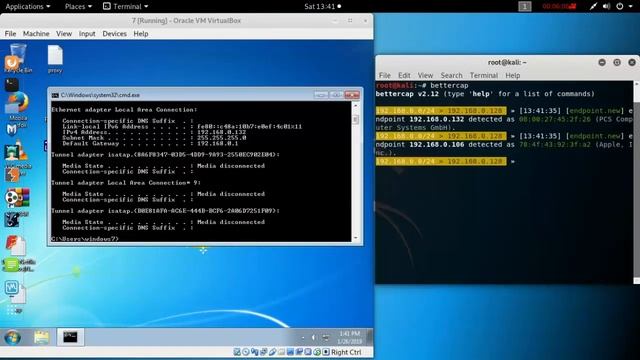Image resolution: width=640 pixels, height=360 pixels.
Task: Click the VirtualBox optical drive status icon
Action: pos(246,352)
